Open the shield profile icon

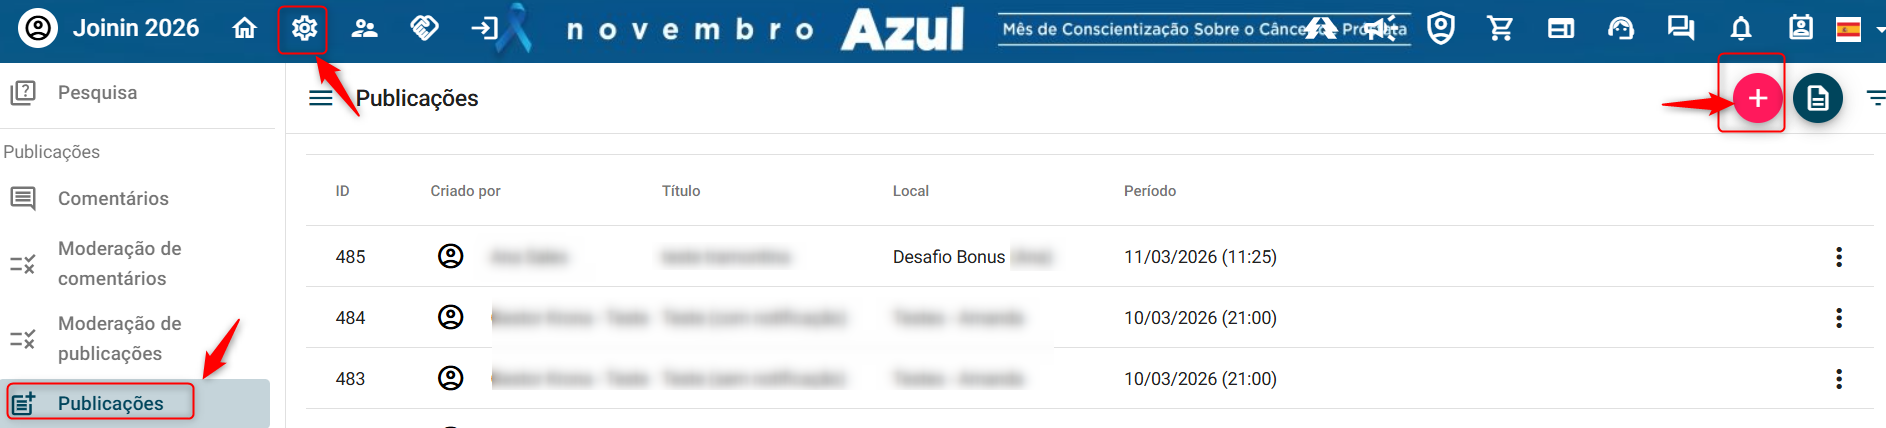click(x=1441, y=28)
